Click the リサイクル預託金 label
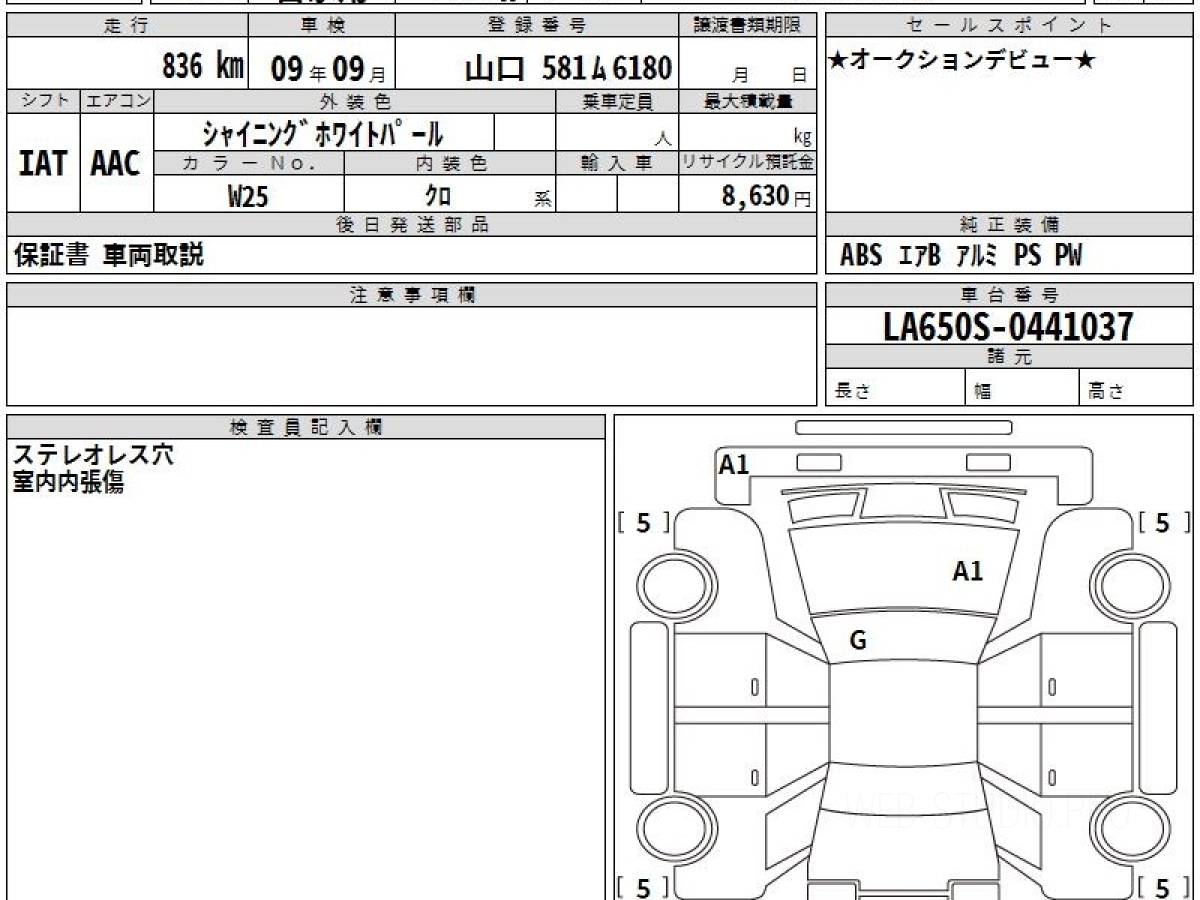This screenshot has width=1200, height=900. 748,163
